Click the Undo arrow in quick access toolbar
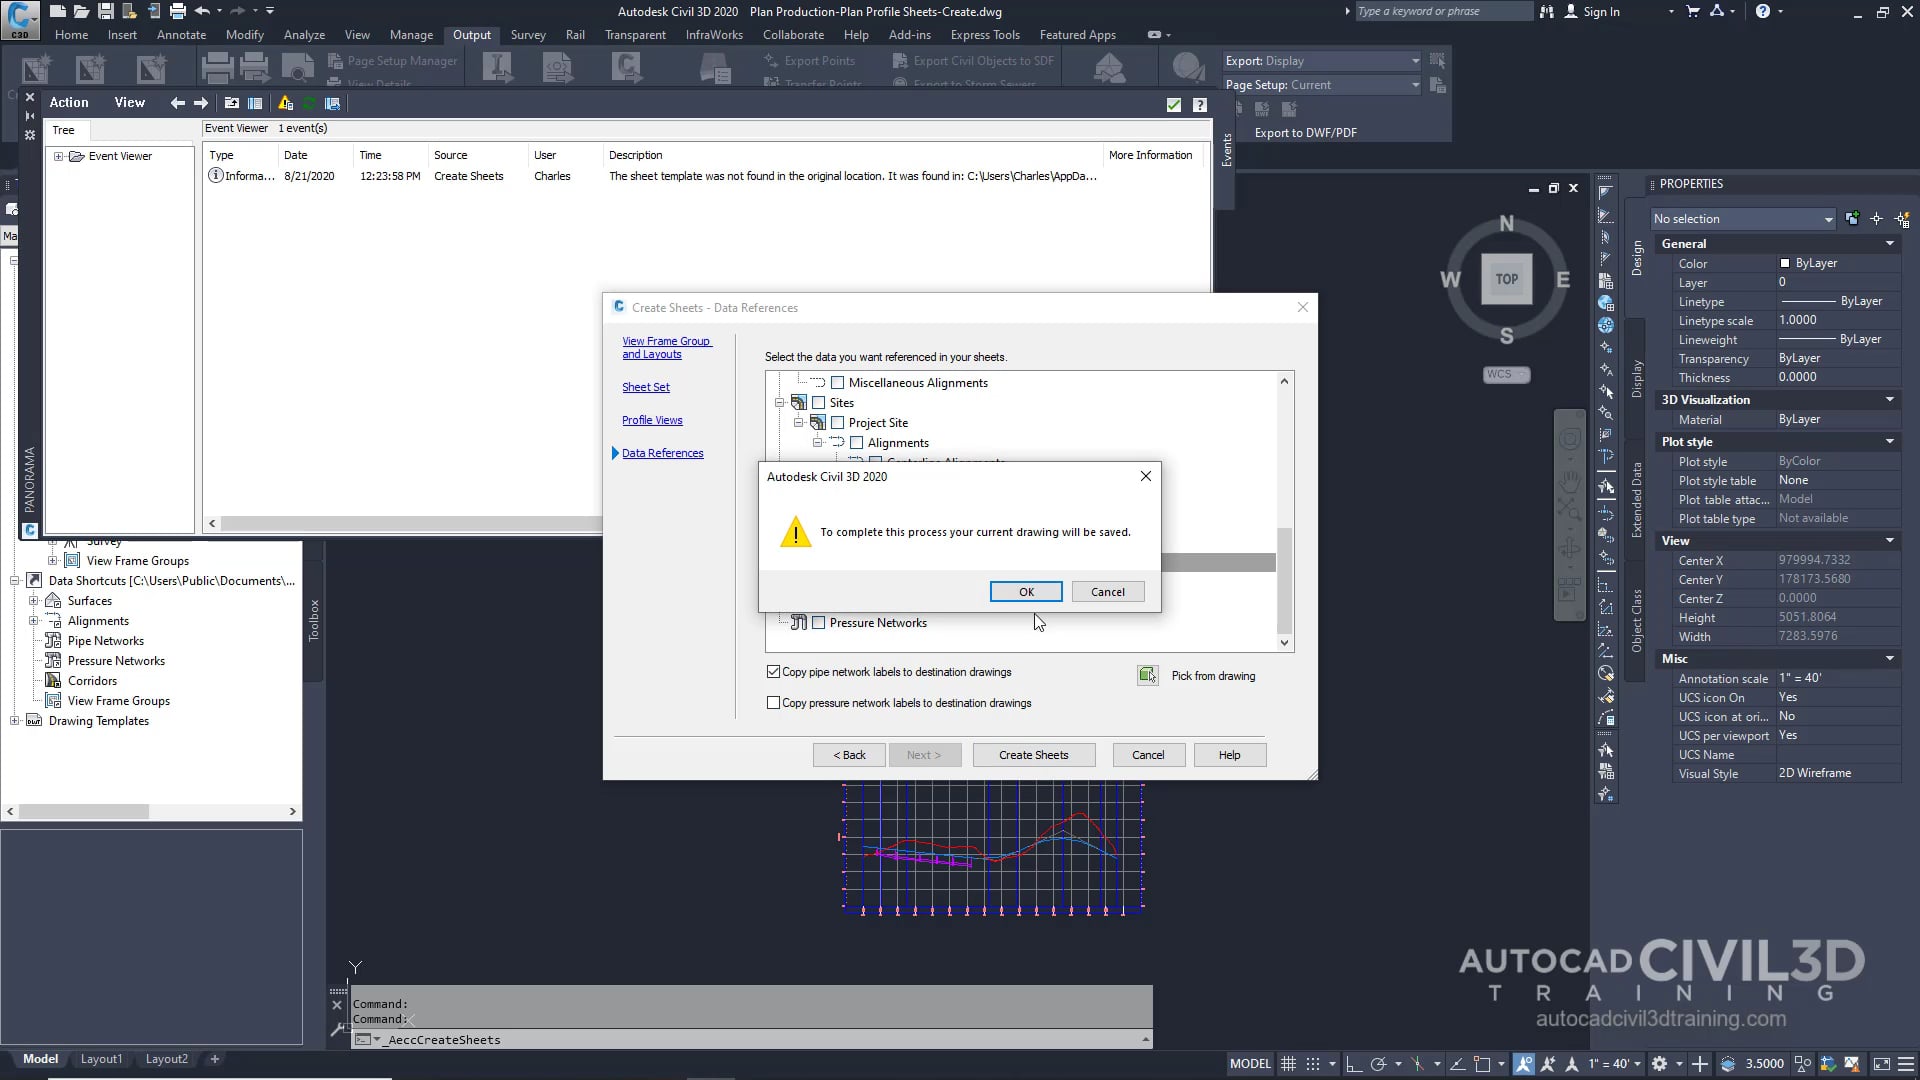This screenshot has width=1920, height=1080. click(x=203, y=11)
